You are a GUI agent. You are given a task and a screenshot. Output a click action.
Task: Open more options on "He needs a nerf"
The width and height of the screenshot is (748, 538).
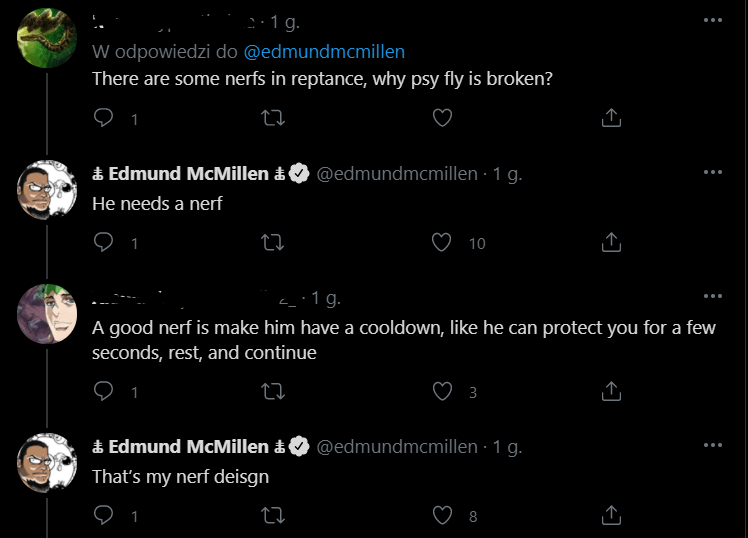[x=712, y=172]
